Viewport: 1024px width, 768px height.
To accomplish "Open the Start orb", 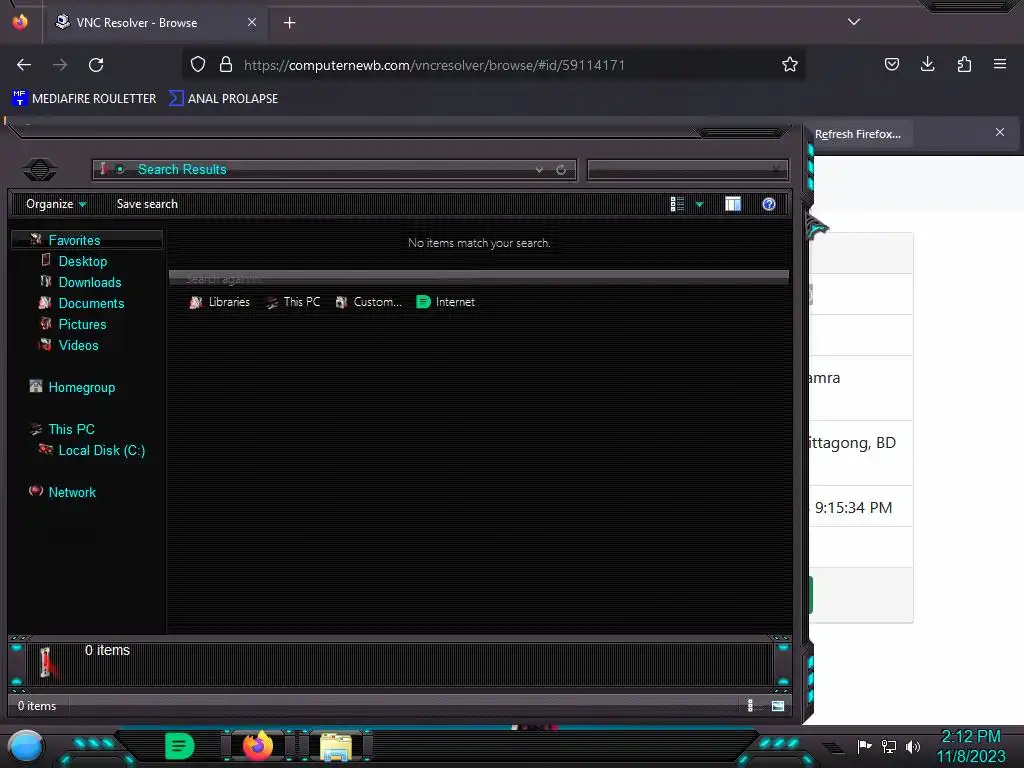I will [26, 747].
